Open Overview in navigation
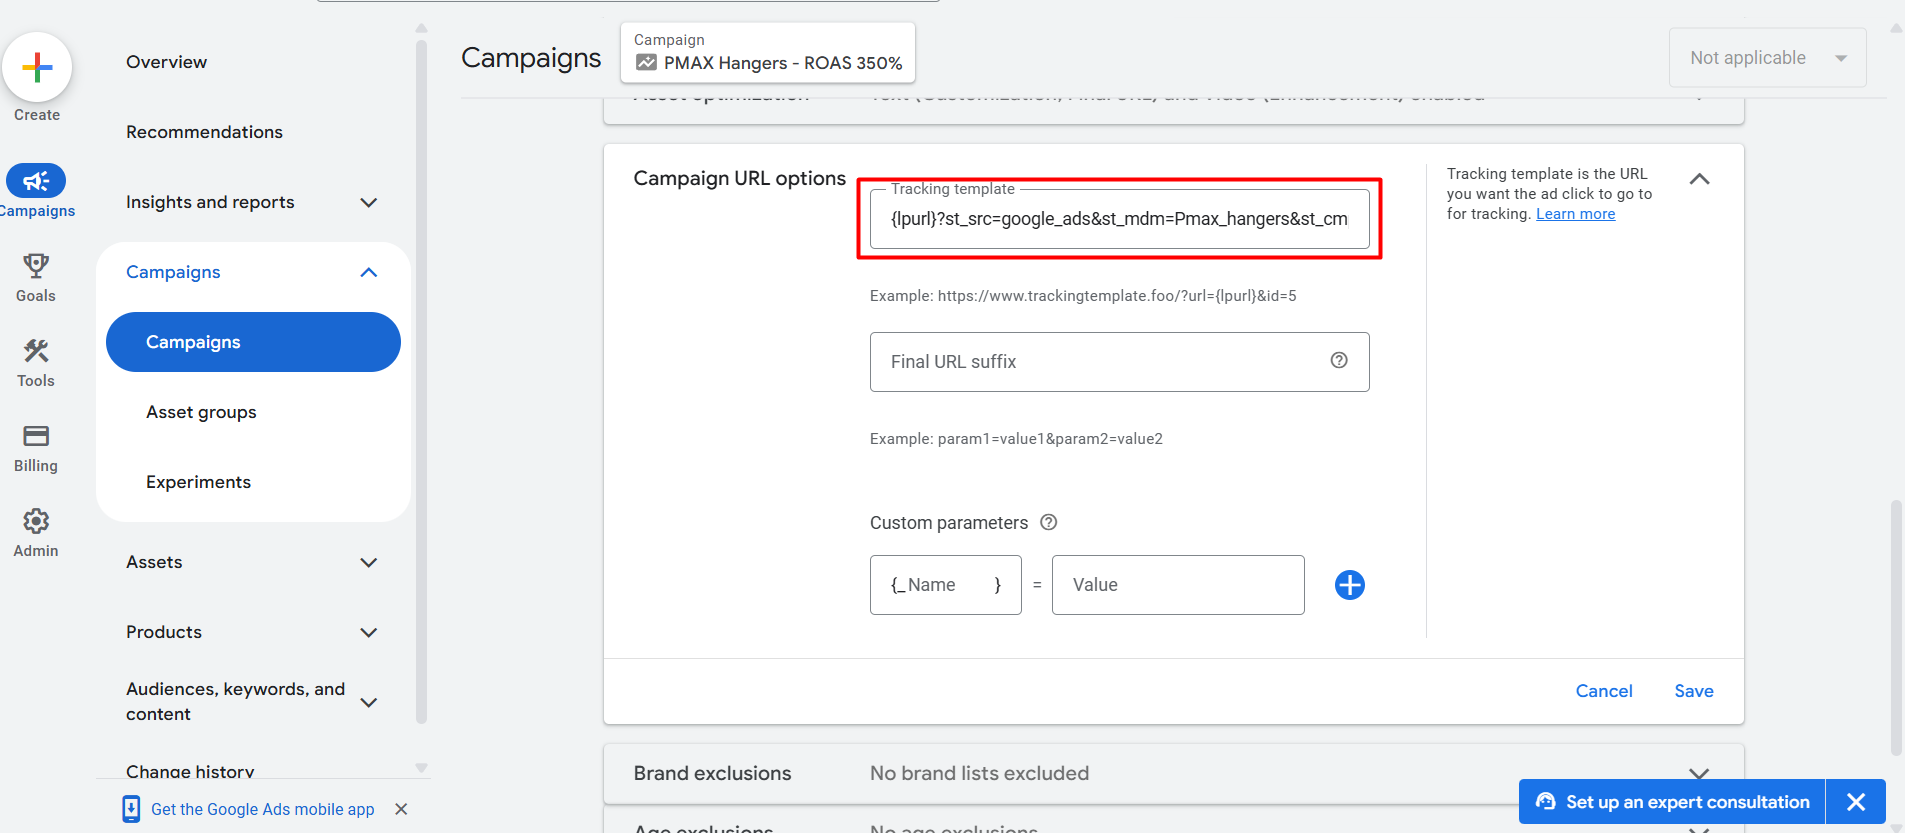Viewport: 1905px width, 833px height. 166,62
